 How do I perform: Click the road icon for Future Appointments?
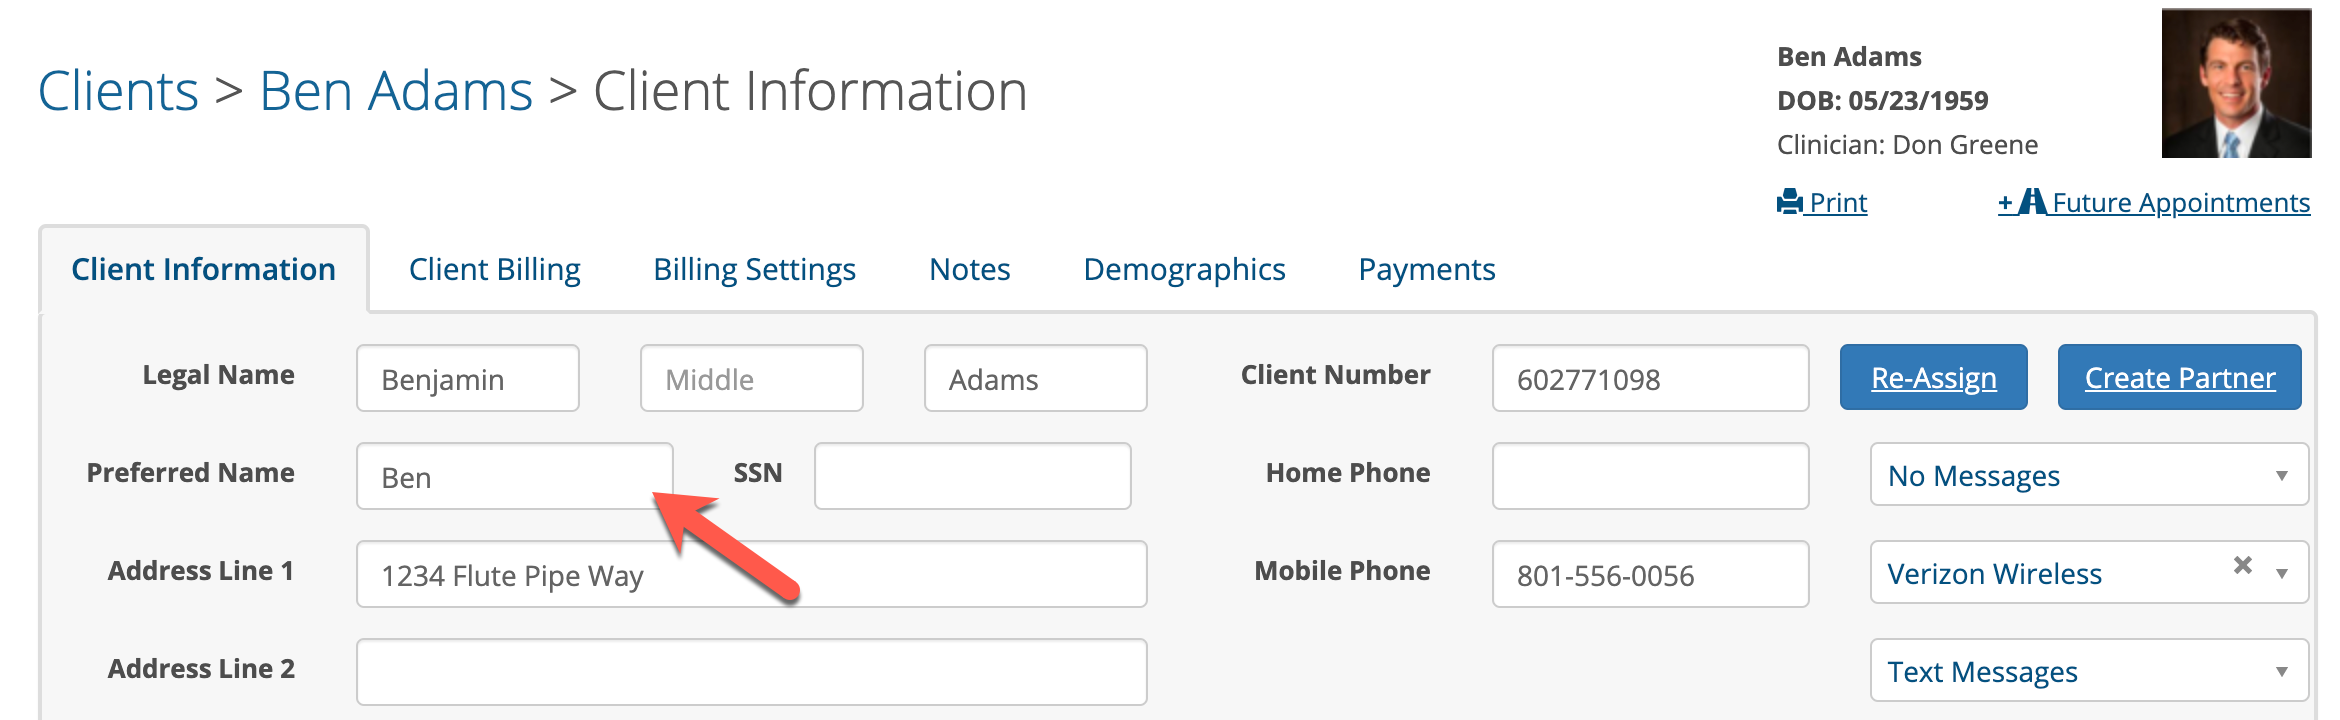pos(2031,202)
